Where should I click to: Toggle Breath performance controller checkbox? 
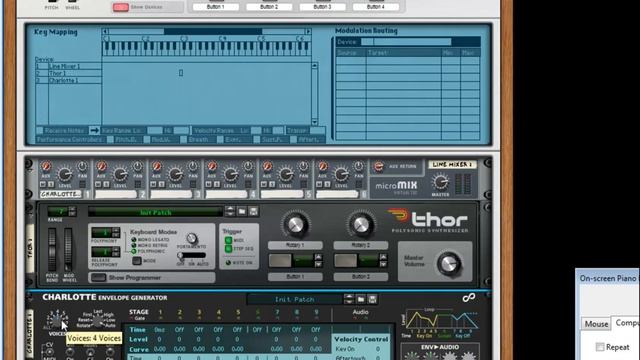click(x=184, y=140)
